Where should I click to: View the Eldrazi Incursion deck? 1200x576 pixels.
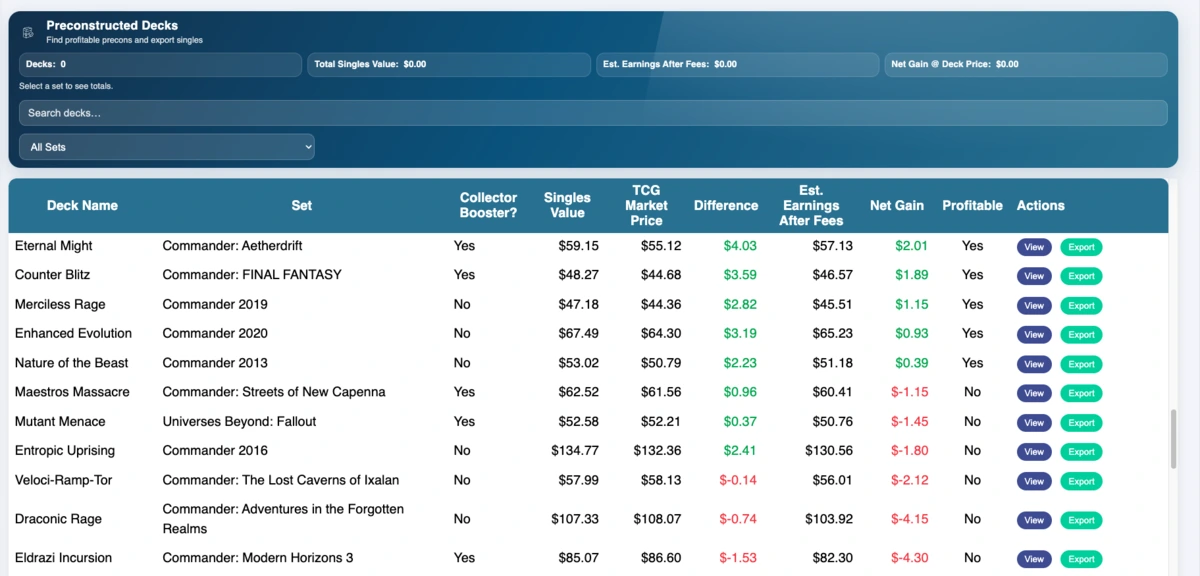click(x=1033, y=558)
